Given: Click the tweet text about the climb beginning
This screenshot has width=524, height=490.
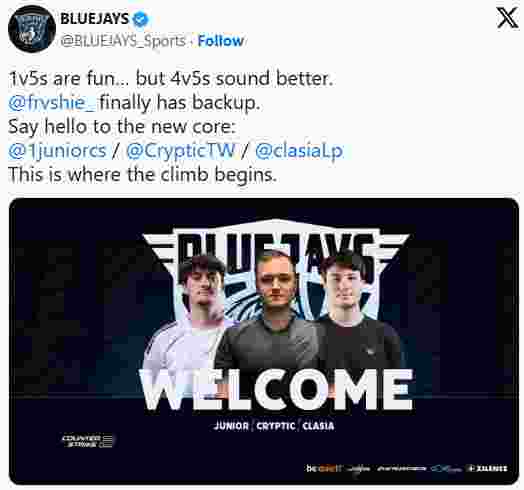Looking at the screenshot, I should [143, 175].
